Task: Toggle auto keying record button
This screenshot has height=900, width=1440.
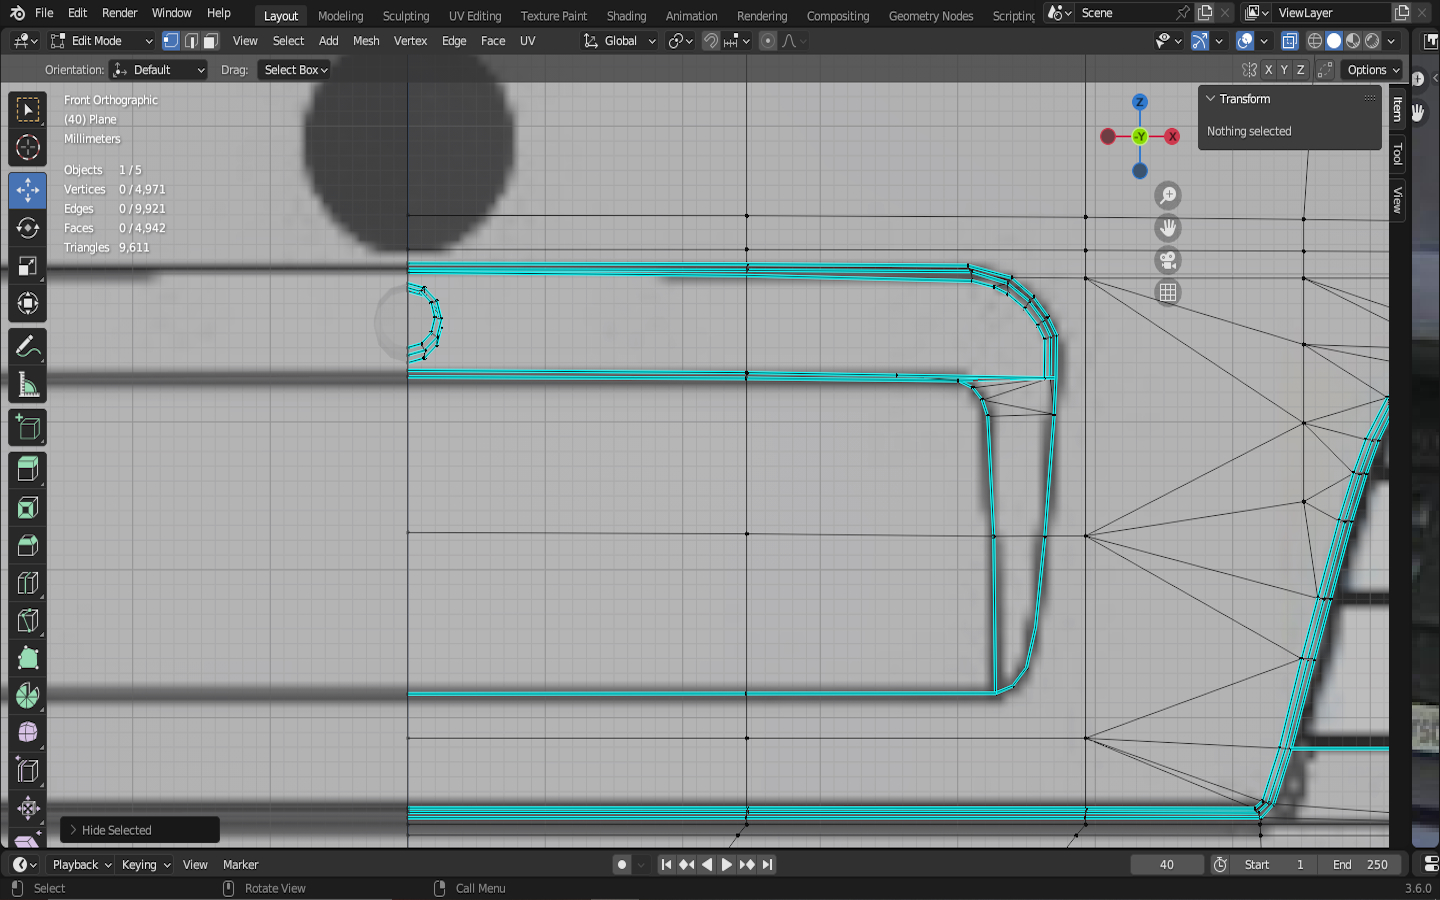Action: 622,865
